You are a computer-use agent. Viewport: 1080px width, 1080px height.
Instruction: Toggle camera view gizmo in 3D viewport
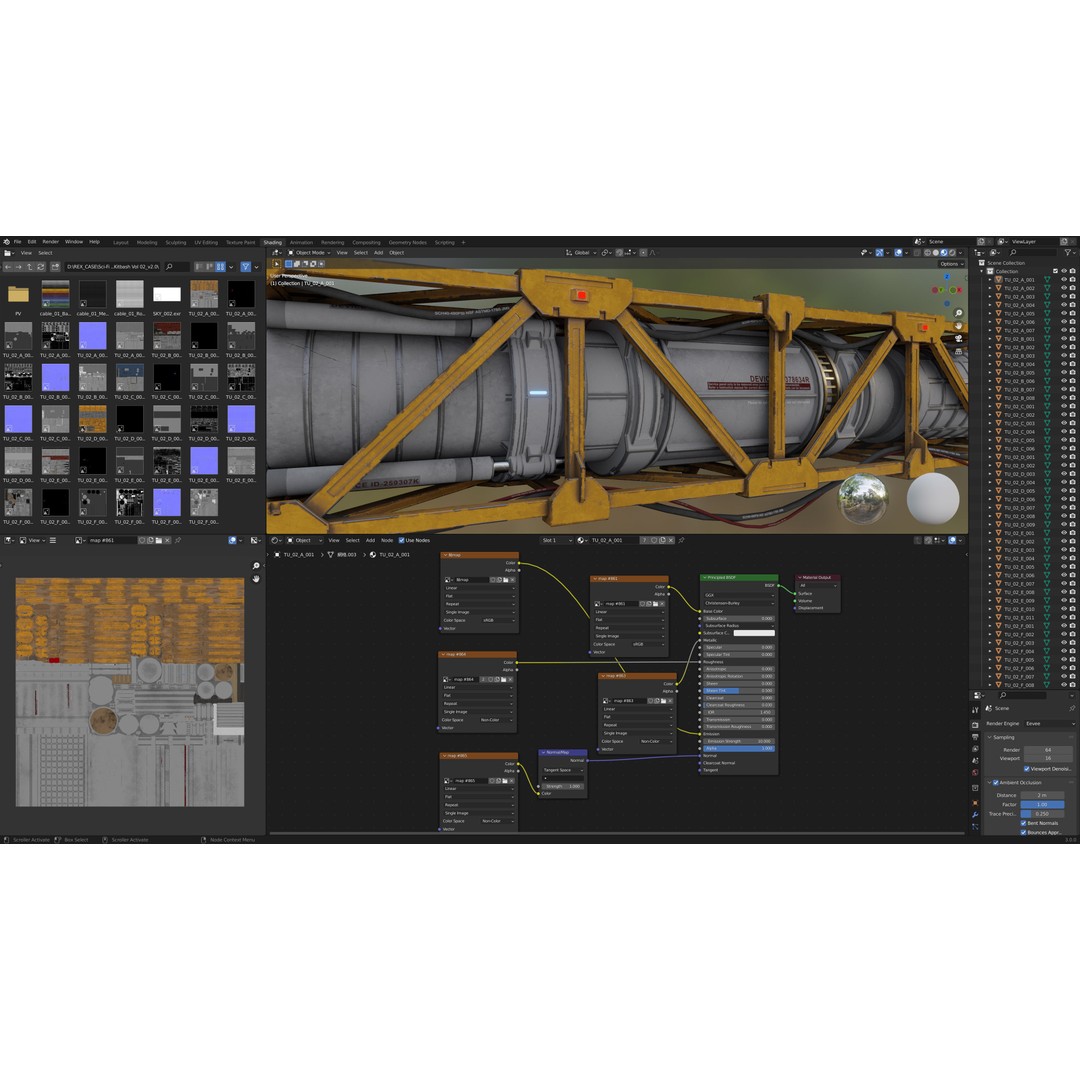point(958,338)
